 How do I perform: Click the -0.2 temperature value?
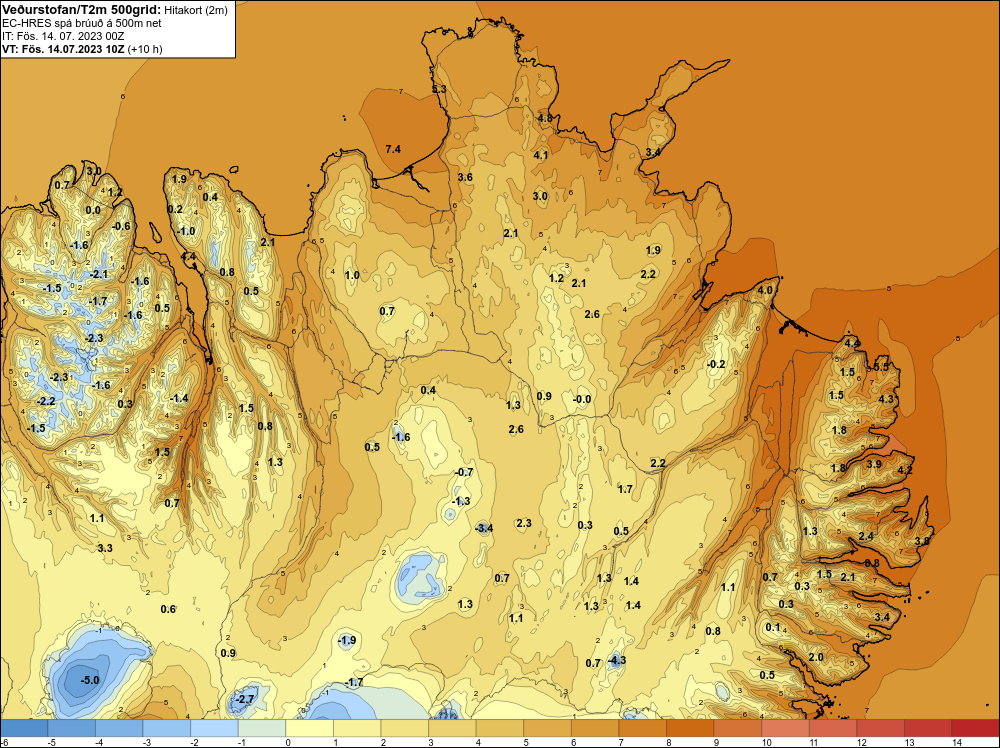(716, 364)
